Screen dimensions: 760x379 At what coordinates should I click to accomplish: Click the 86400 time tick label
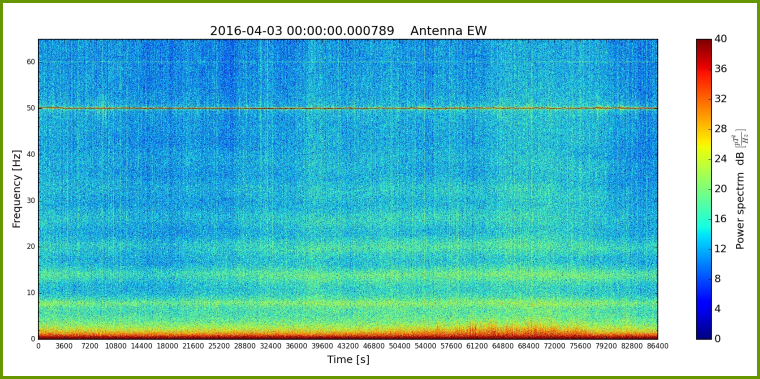point(658,346)
